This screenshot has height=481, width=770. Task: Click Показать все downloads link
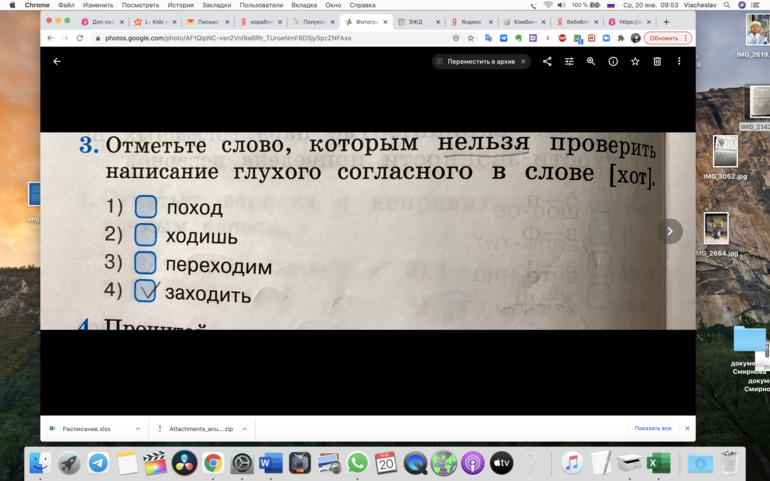652,429
